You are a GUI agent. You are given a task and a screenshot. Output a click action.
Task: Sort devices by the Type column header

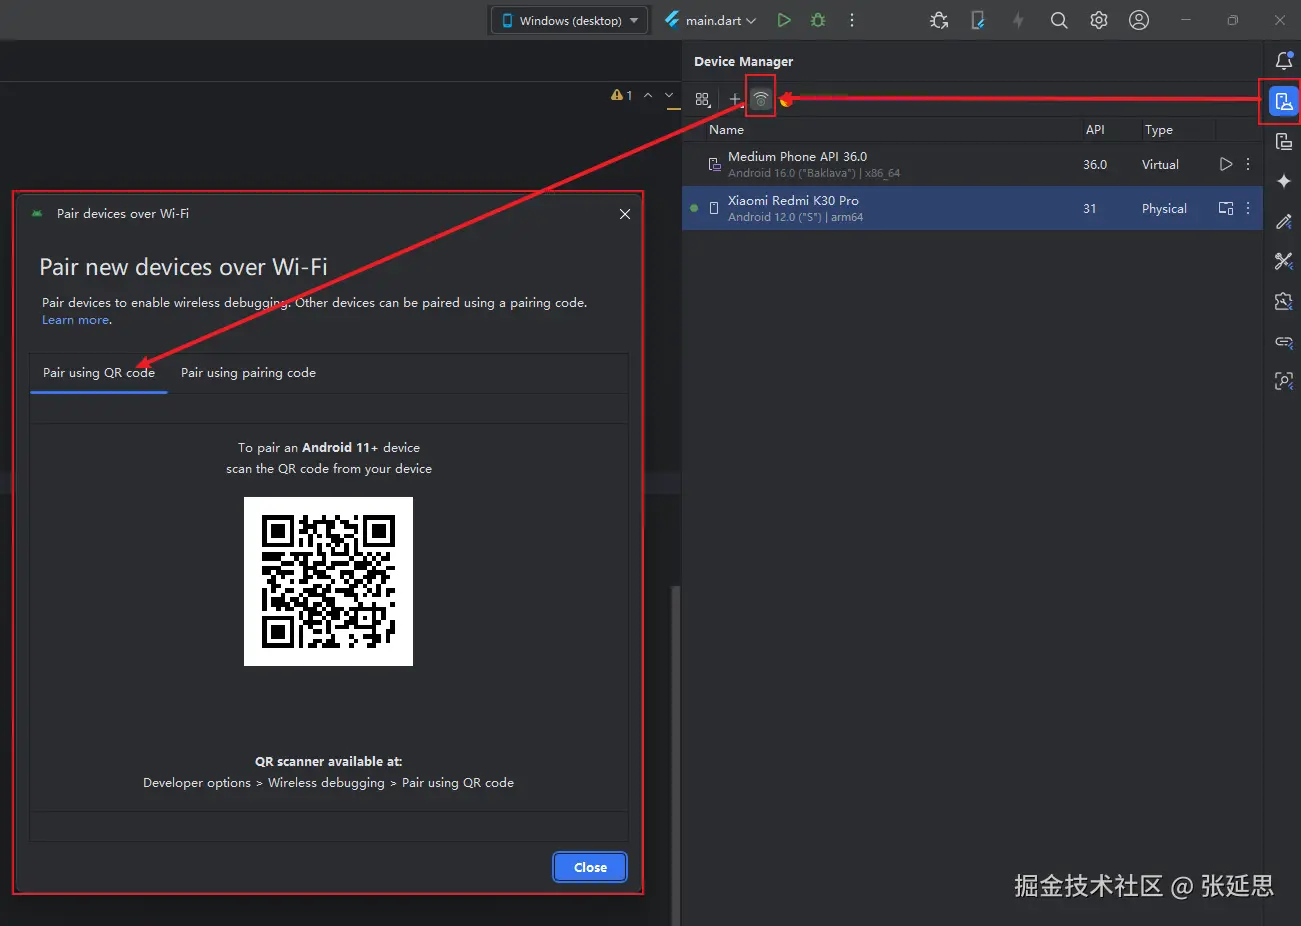point(1158,130)
